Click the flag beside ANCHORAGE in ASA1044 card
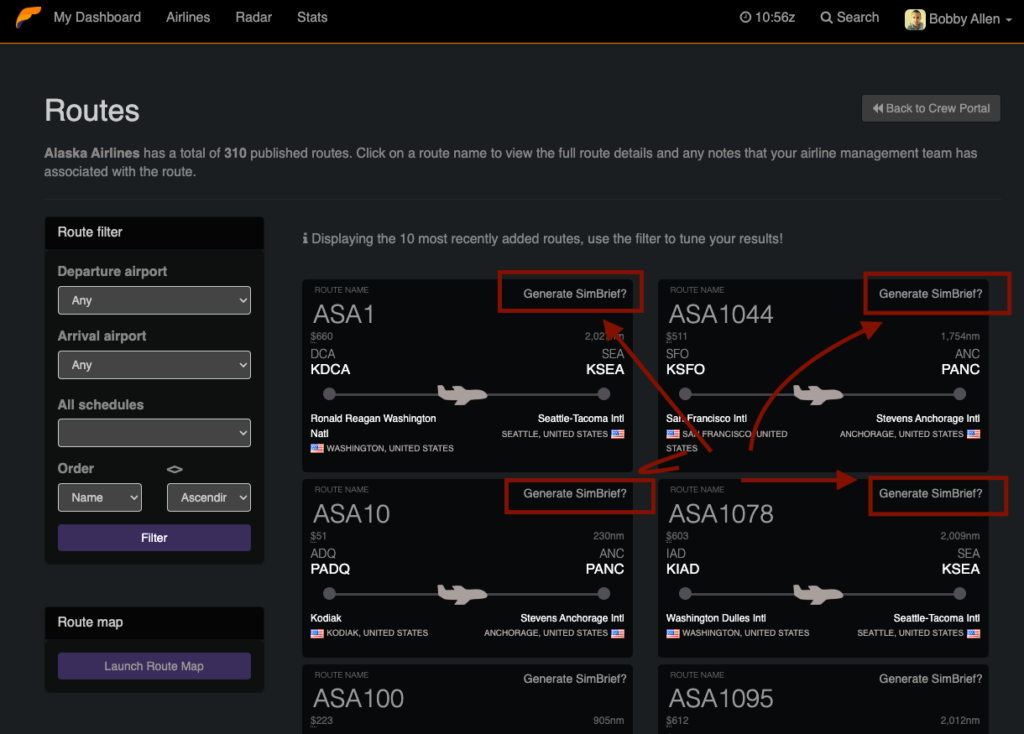 click(974, 434)
